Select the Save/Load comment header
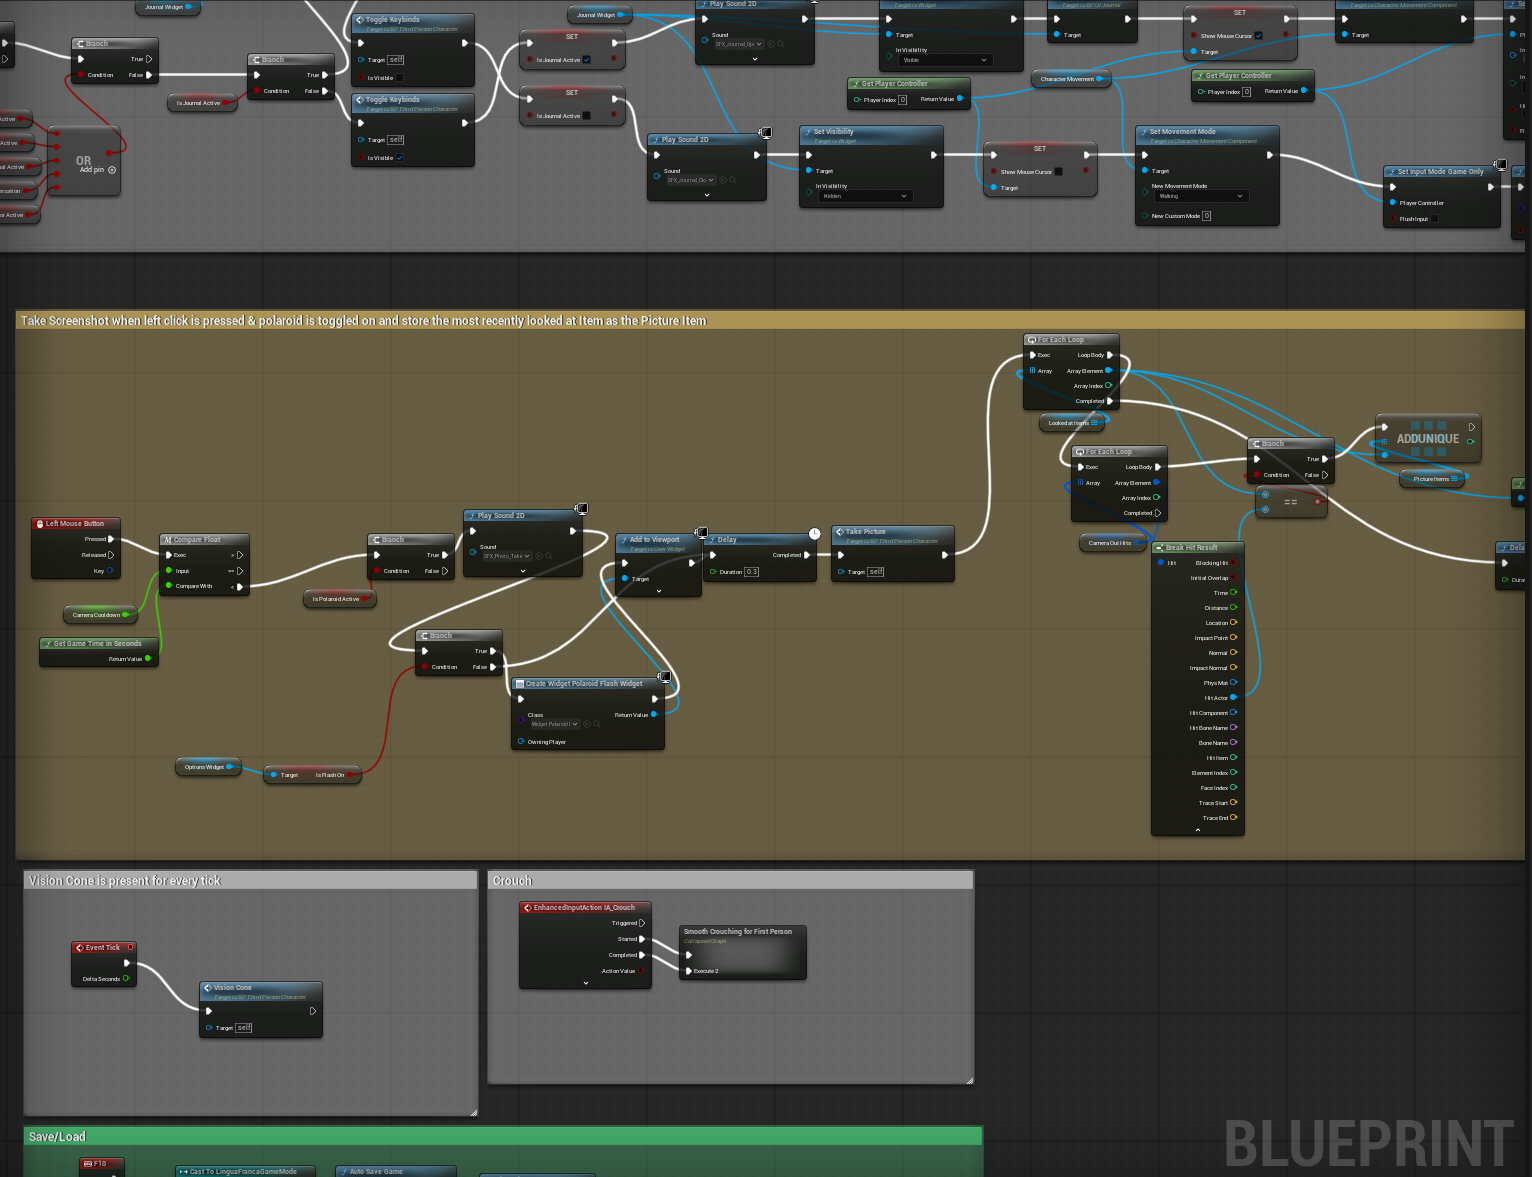1532x1177 pixels. coord(57,1137)
